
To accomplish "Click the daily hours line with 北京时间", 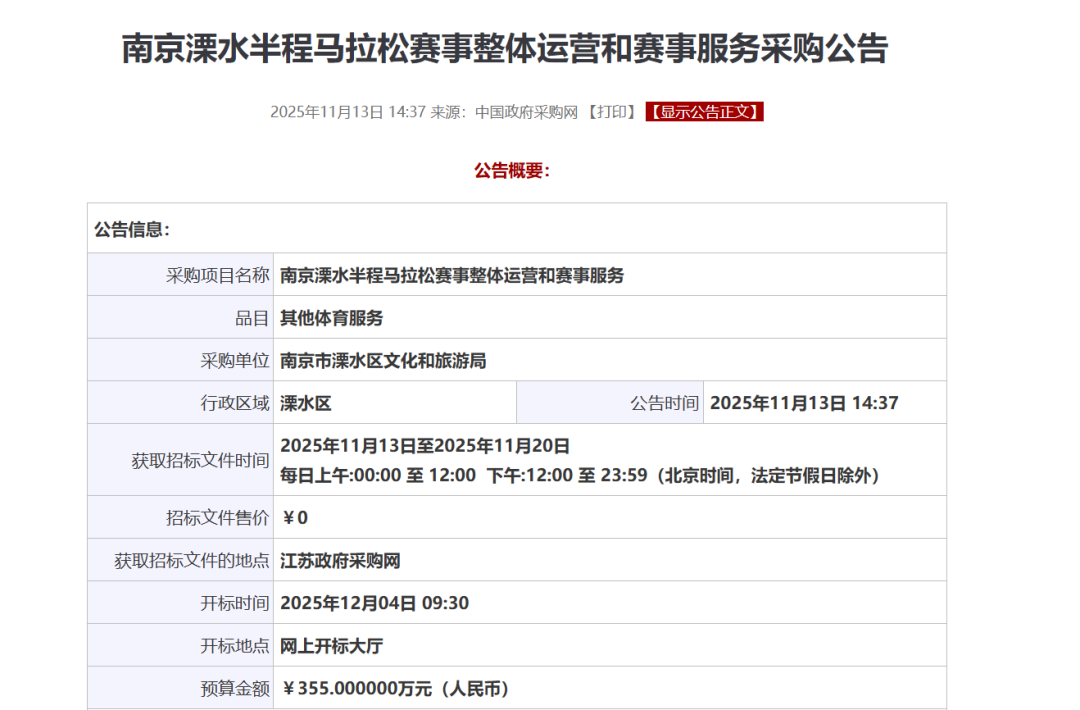I will point(579,476).
